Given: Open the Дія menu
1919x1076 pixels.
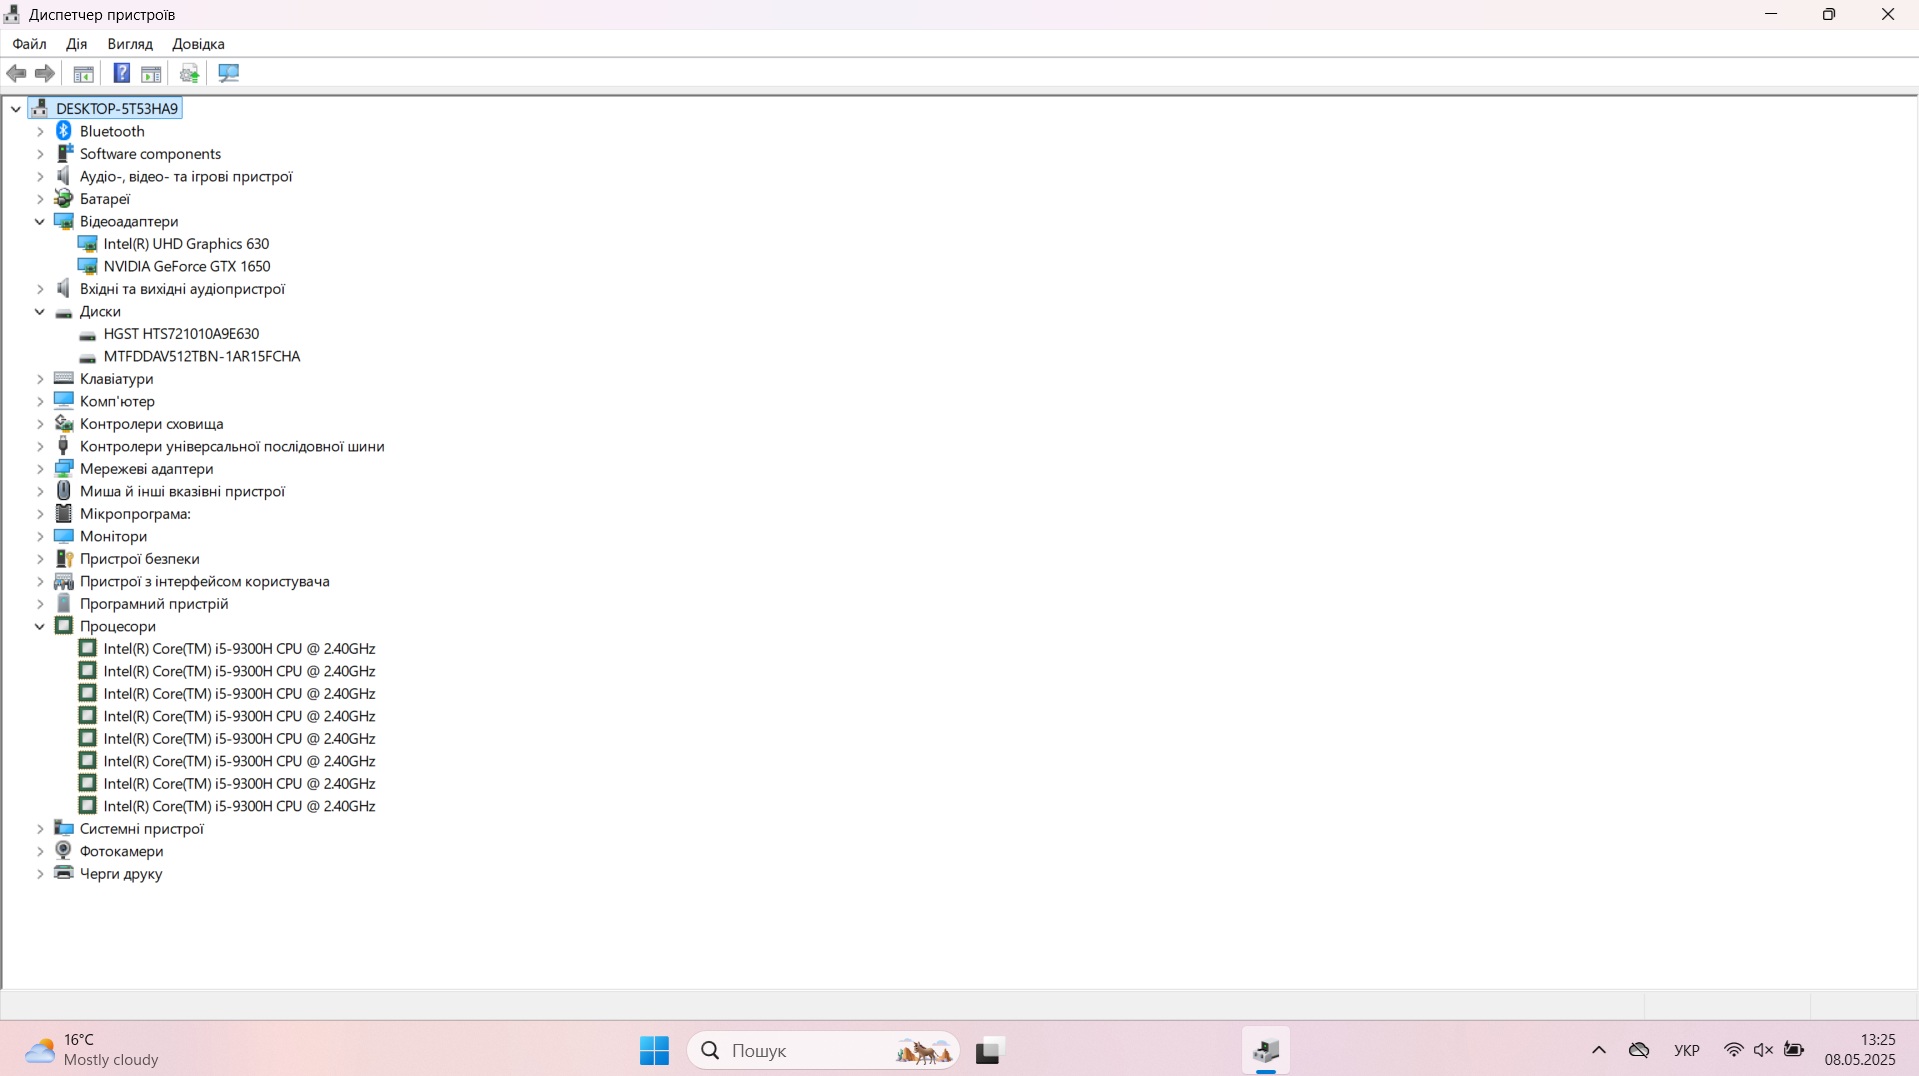Looking at the screenshot, I should pyautogui.click(x=76, y=44).
